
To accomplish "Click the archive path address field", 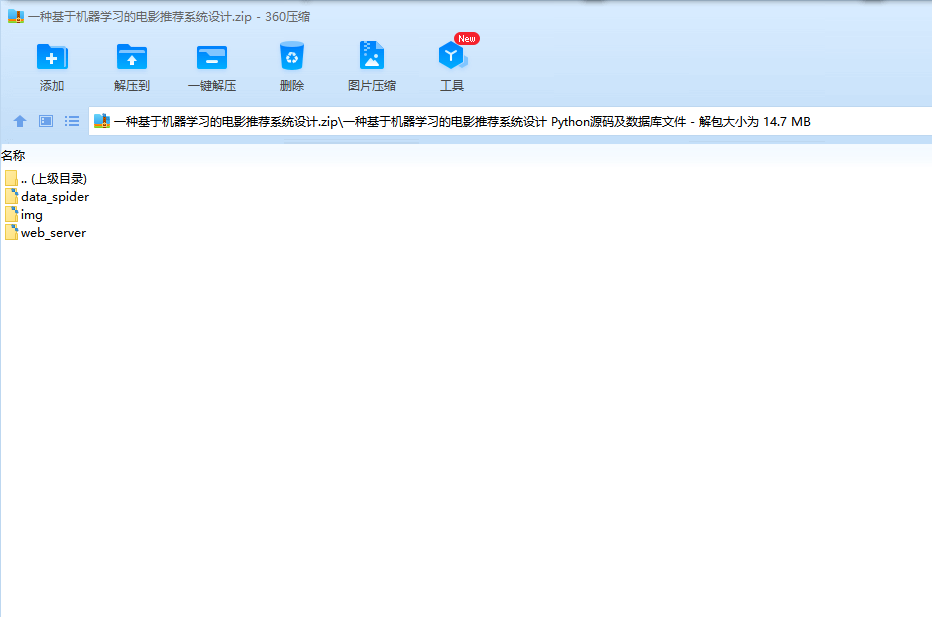I will 510,121.
